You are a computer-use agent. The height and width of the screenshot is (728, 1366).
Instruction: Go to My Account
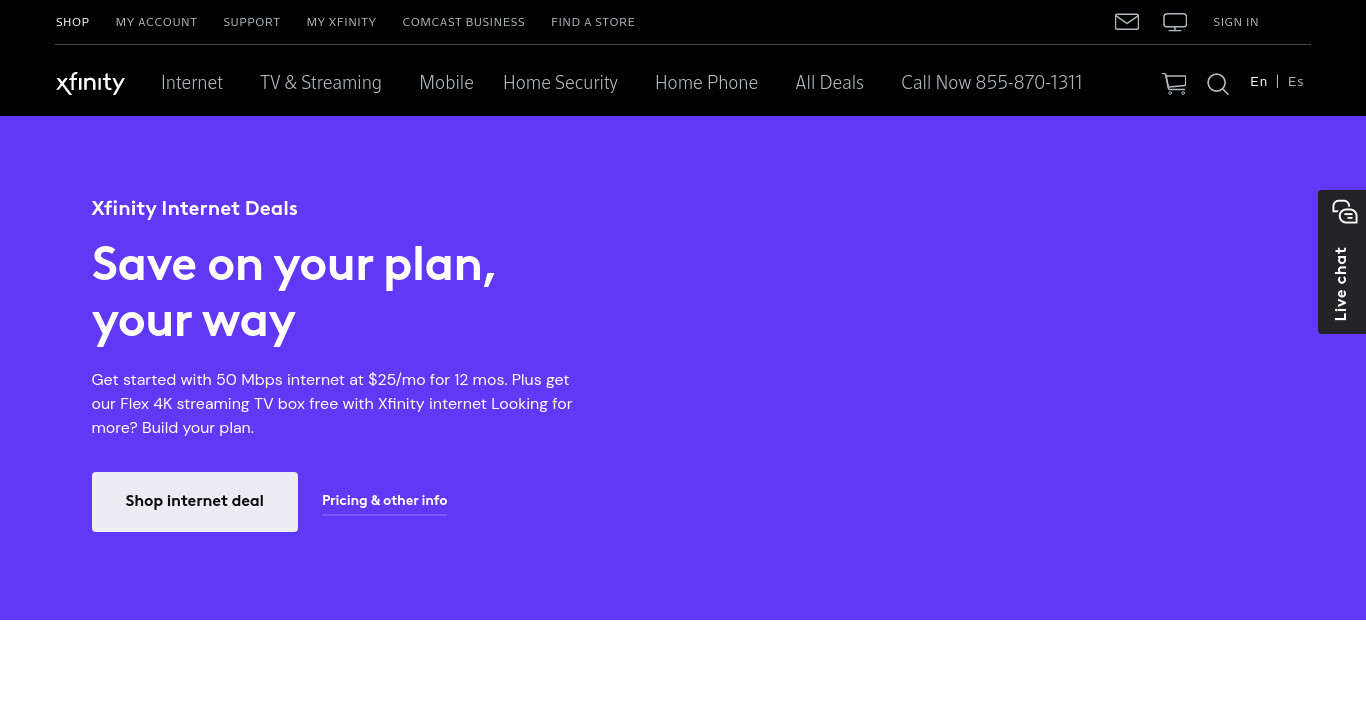coord(156,22)
